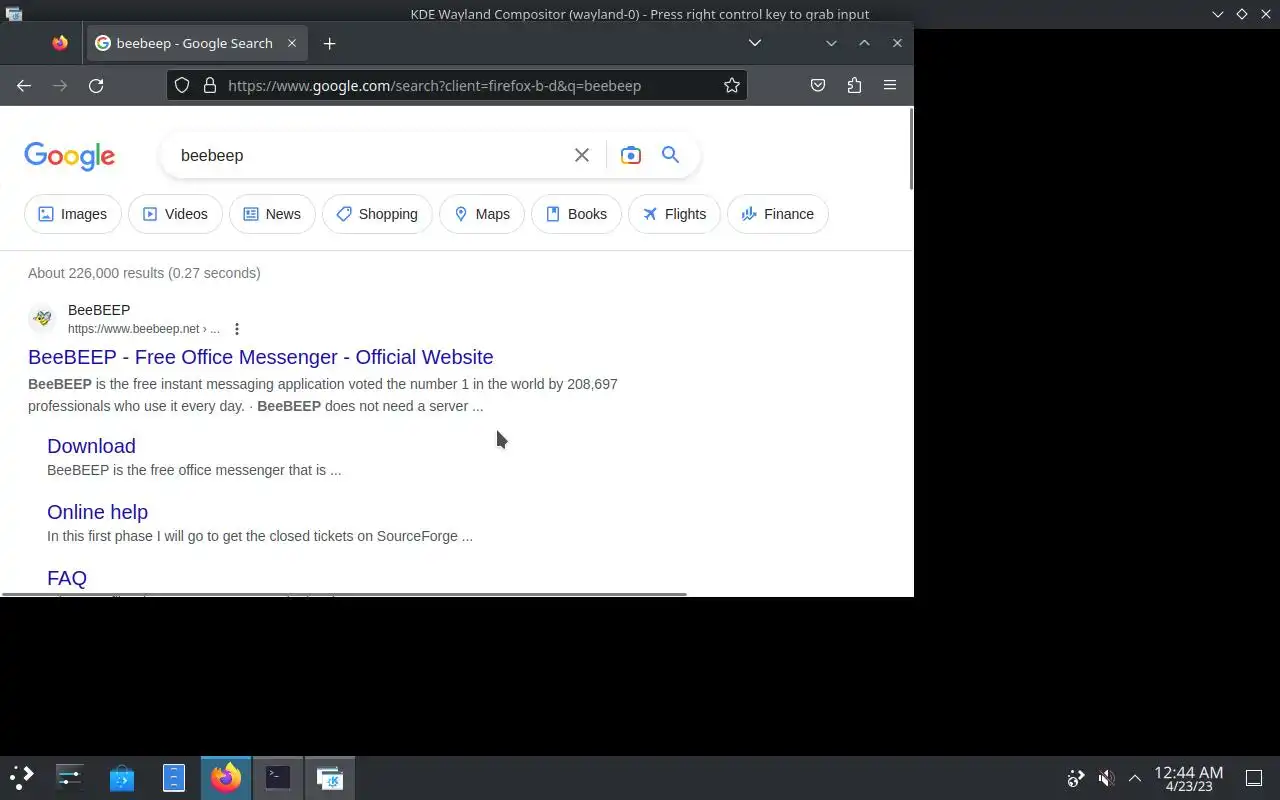This screenshot has height=800, width=1280.
Task: Open the outer window title bar menu icon
Action: tap(14, 14)
